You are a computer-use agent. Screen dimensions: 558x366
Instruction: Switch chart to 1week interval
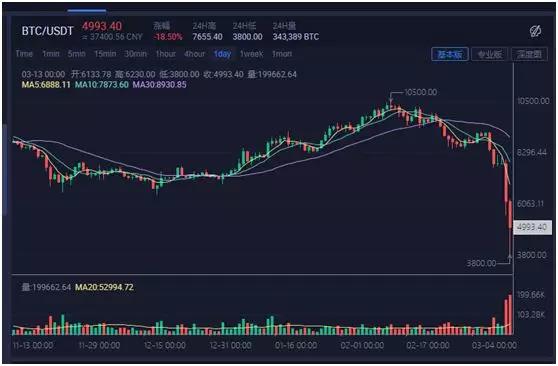pyautogui.click(x=252, y=54)
